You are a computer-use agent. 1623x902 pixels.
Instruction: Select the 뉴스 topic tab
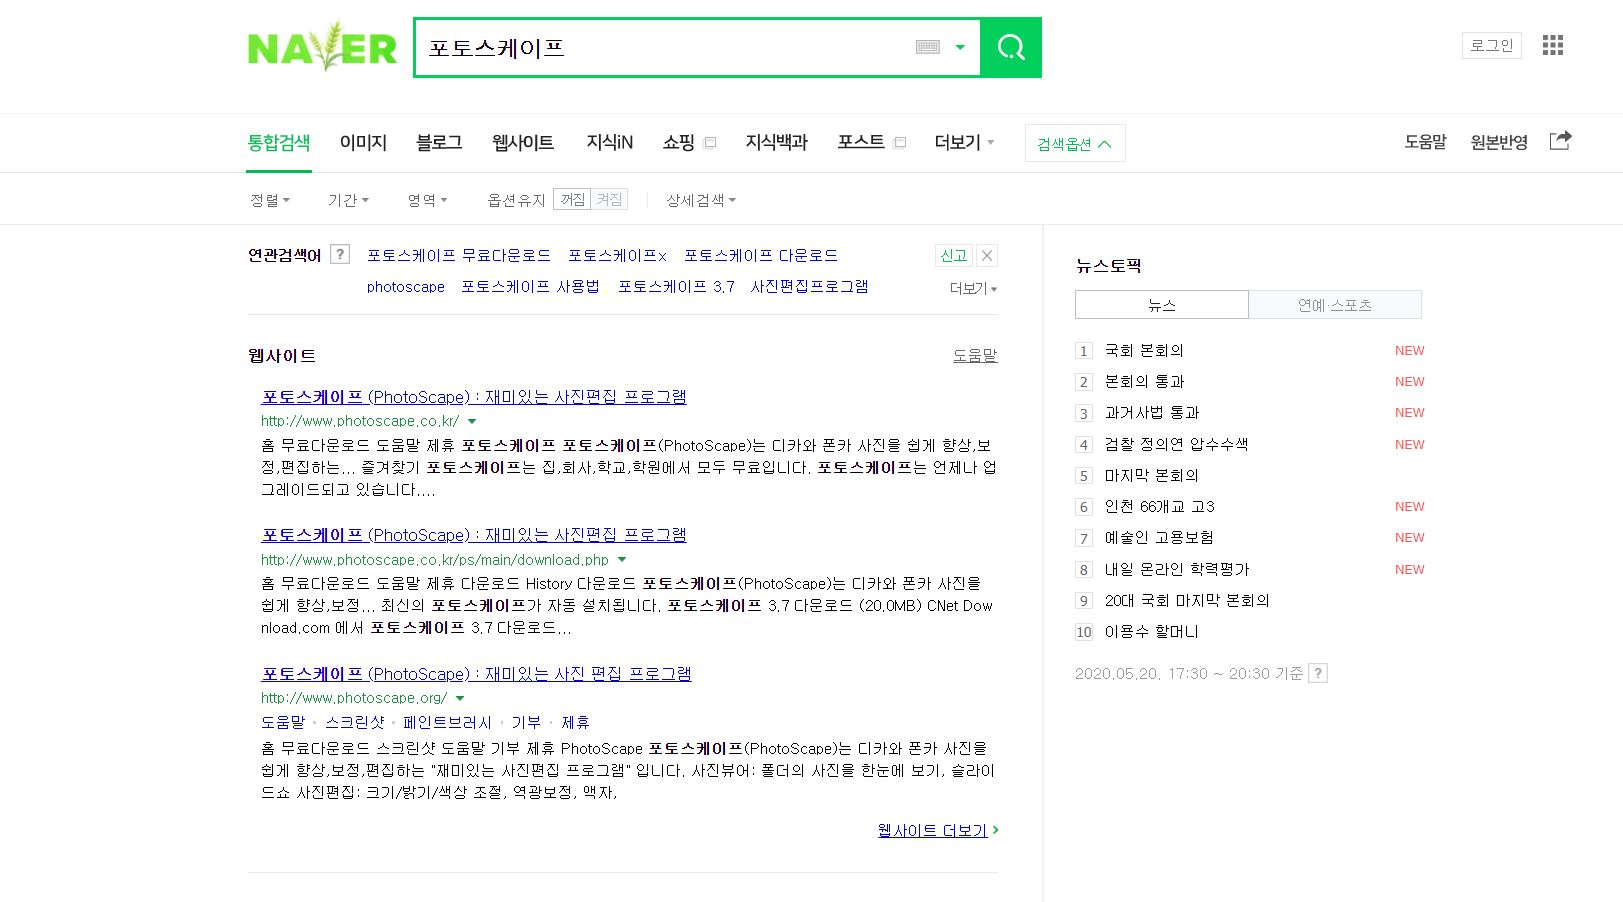[1161, 304]
